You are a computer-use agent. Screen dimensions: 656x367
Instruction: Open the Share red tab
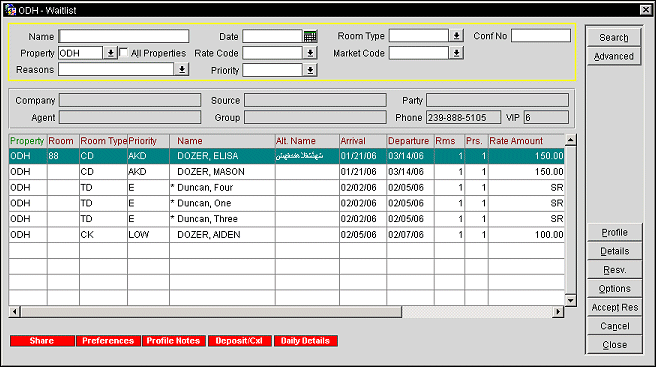42,341
